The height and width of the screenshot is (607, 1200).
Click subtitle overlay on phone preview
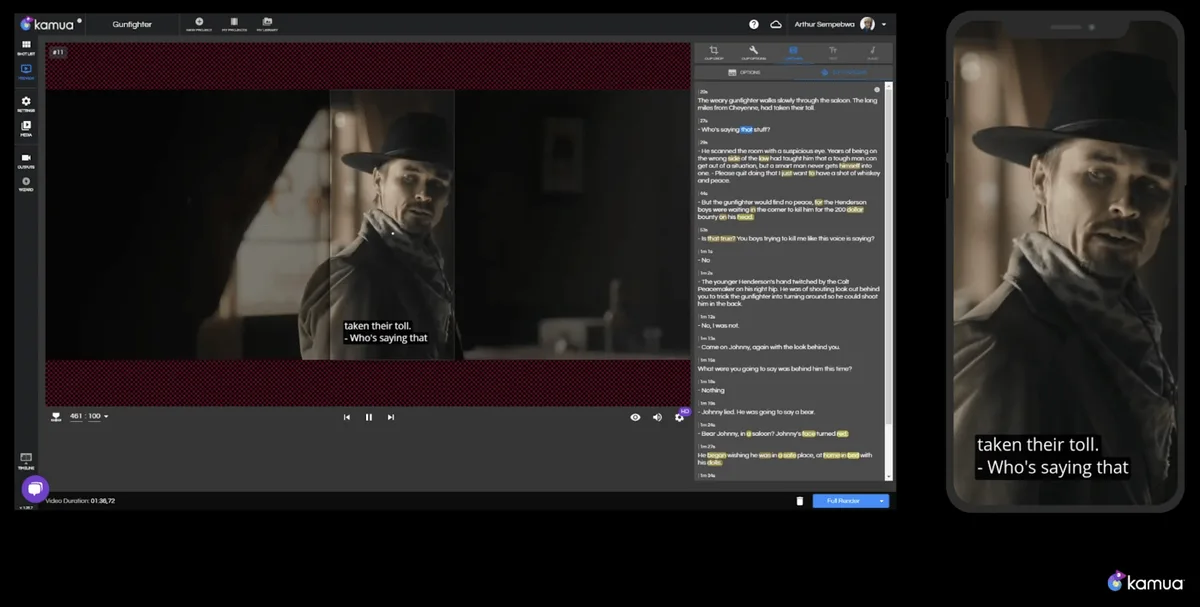(1052, 456)
